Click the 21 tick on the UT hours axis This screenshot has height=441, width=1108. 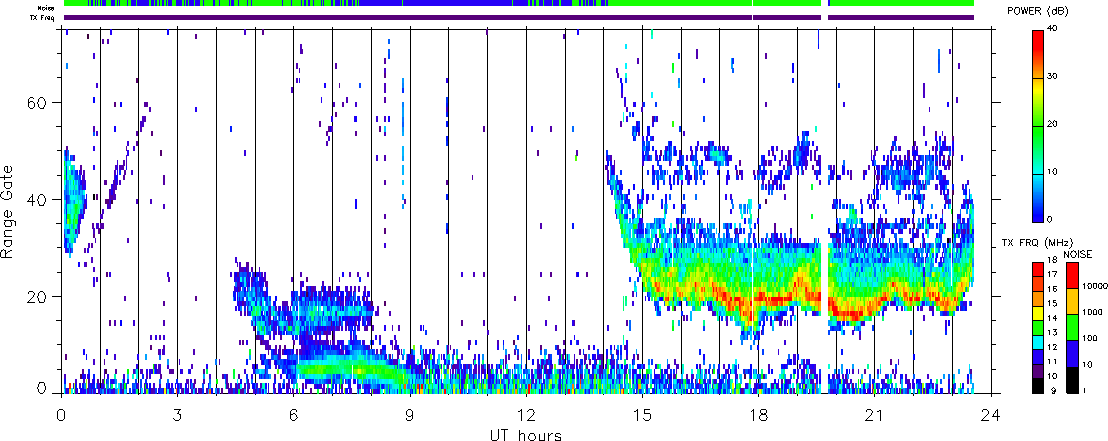[875, 414]
